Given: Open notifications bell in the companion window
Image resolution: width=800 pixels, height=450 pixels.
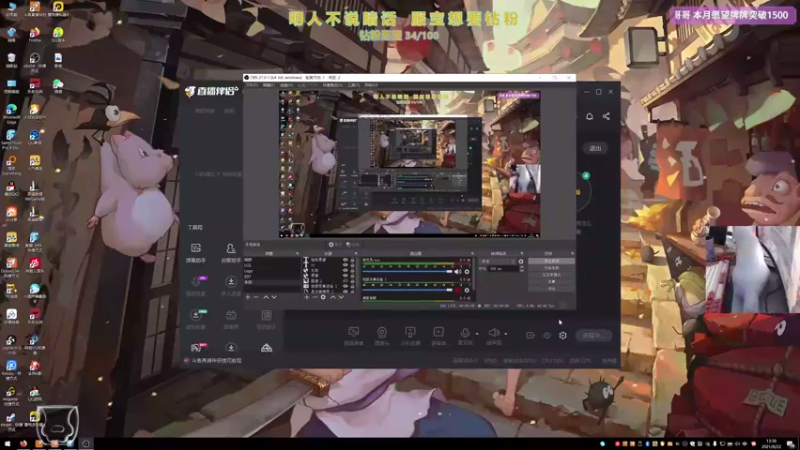Looking at the screenshot, I should 589,116.
